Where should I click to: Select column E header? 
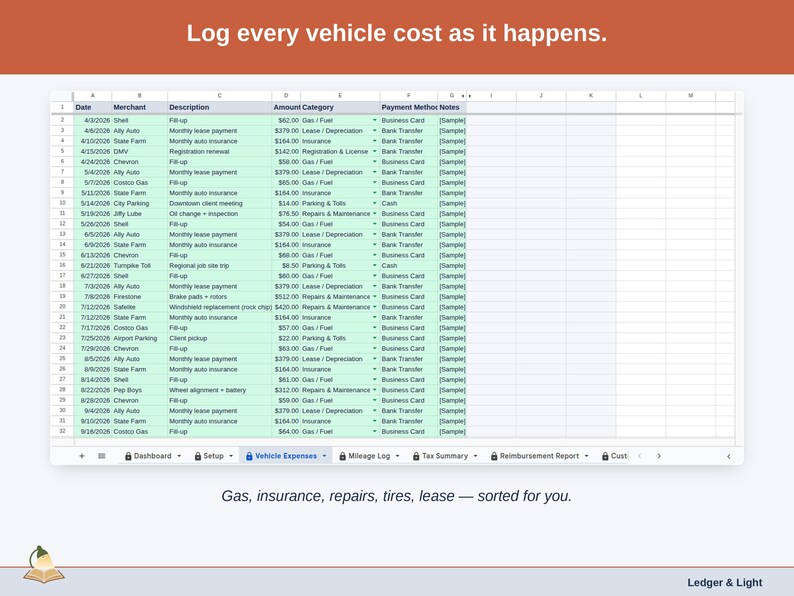[340, 96]
